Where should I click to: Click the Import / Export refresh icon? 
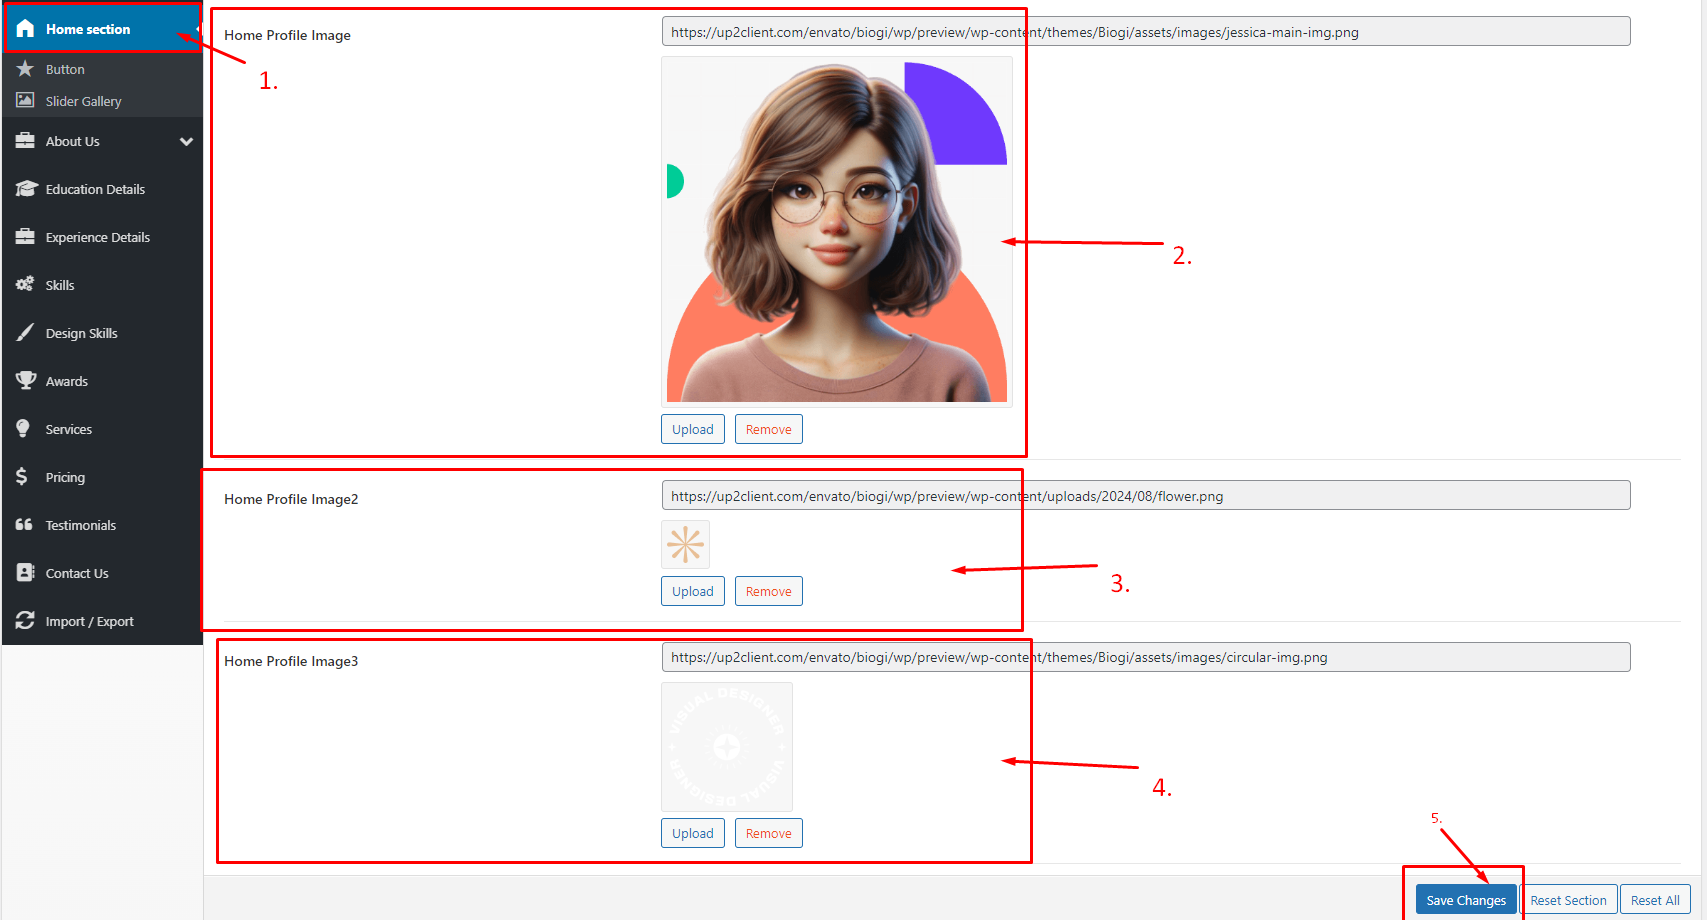26,621
